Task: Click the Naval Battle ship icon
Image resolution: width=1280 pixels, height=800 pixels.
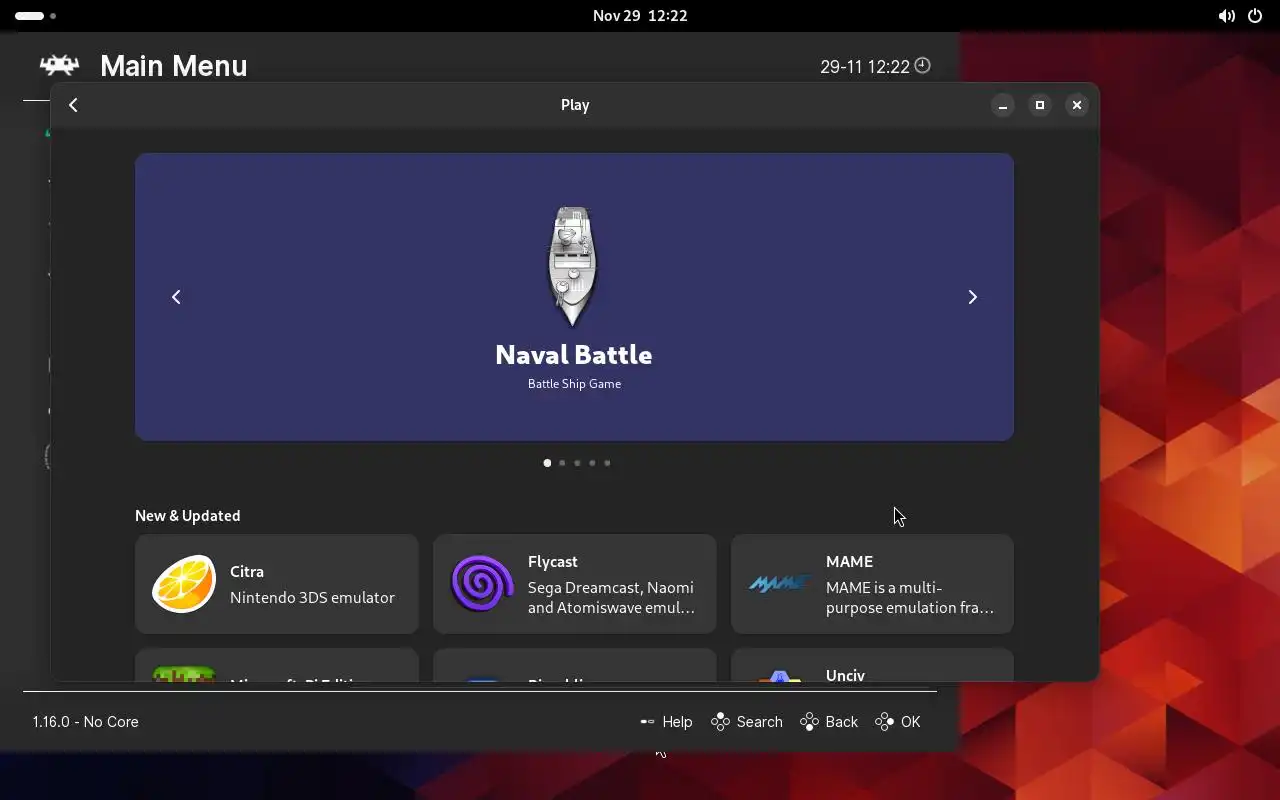Action: pos(573,267)
